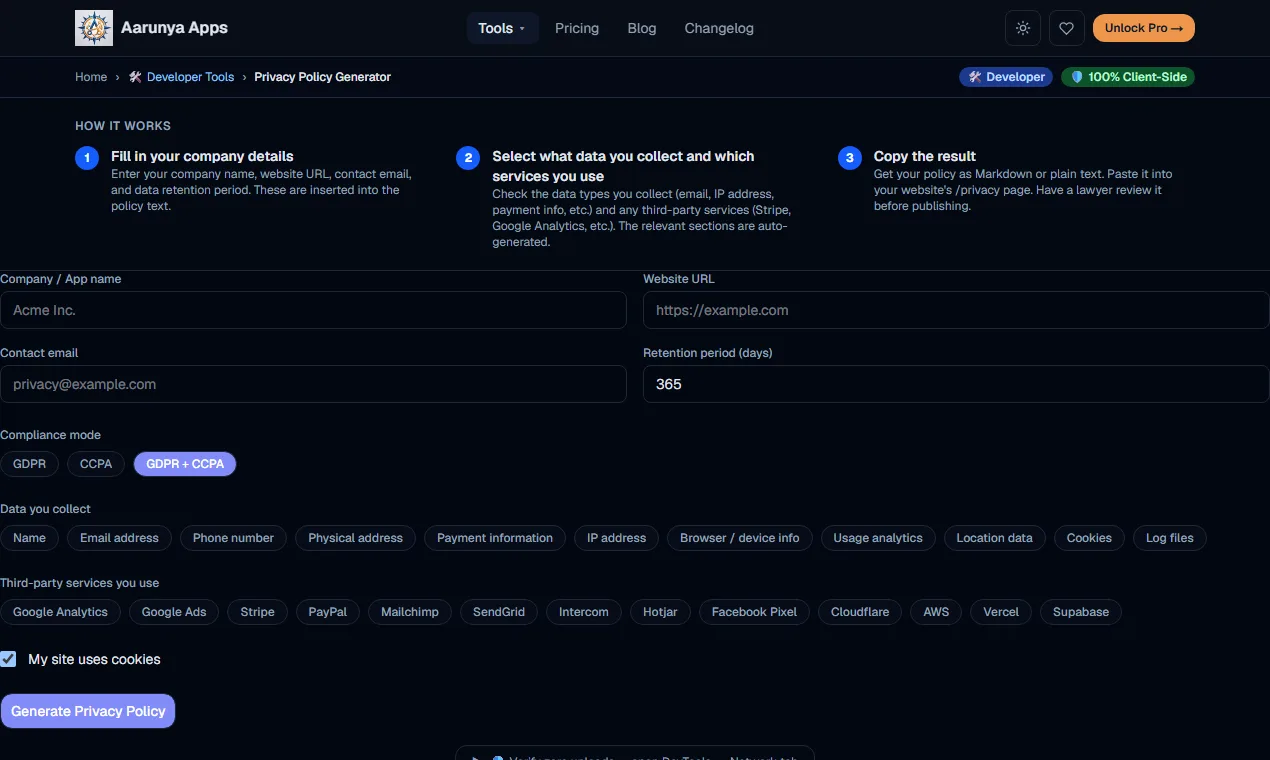Toggle the AWS service chip

coord(936,612)
